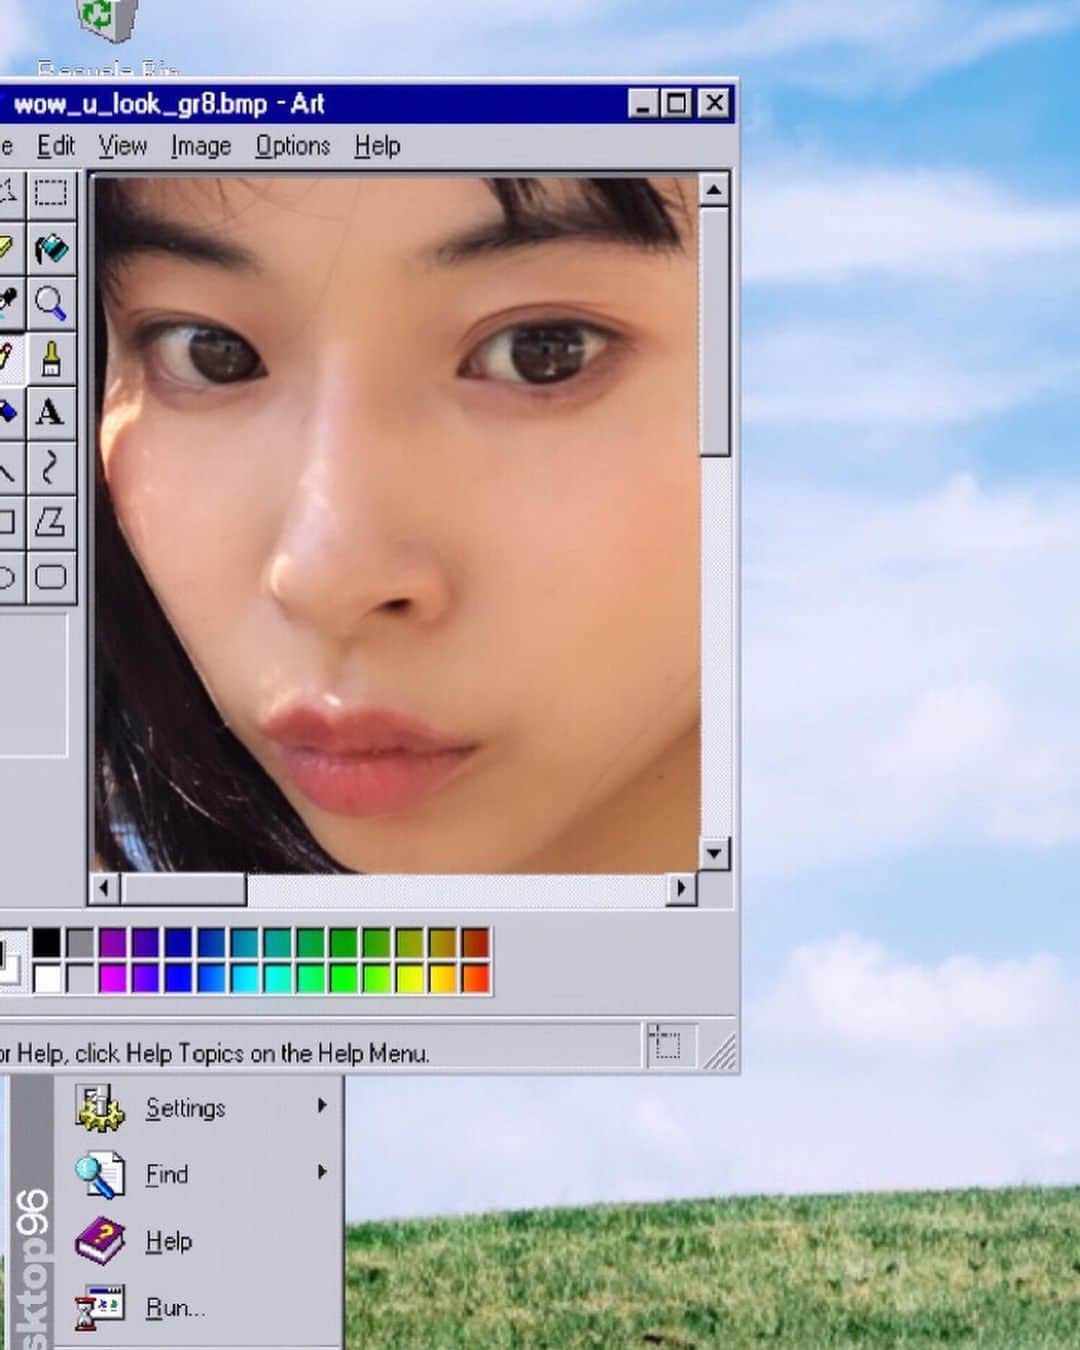
Task: Pick the dark gray color swatch
Action: (x=80, y=943)
